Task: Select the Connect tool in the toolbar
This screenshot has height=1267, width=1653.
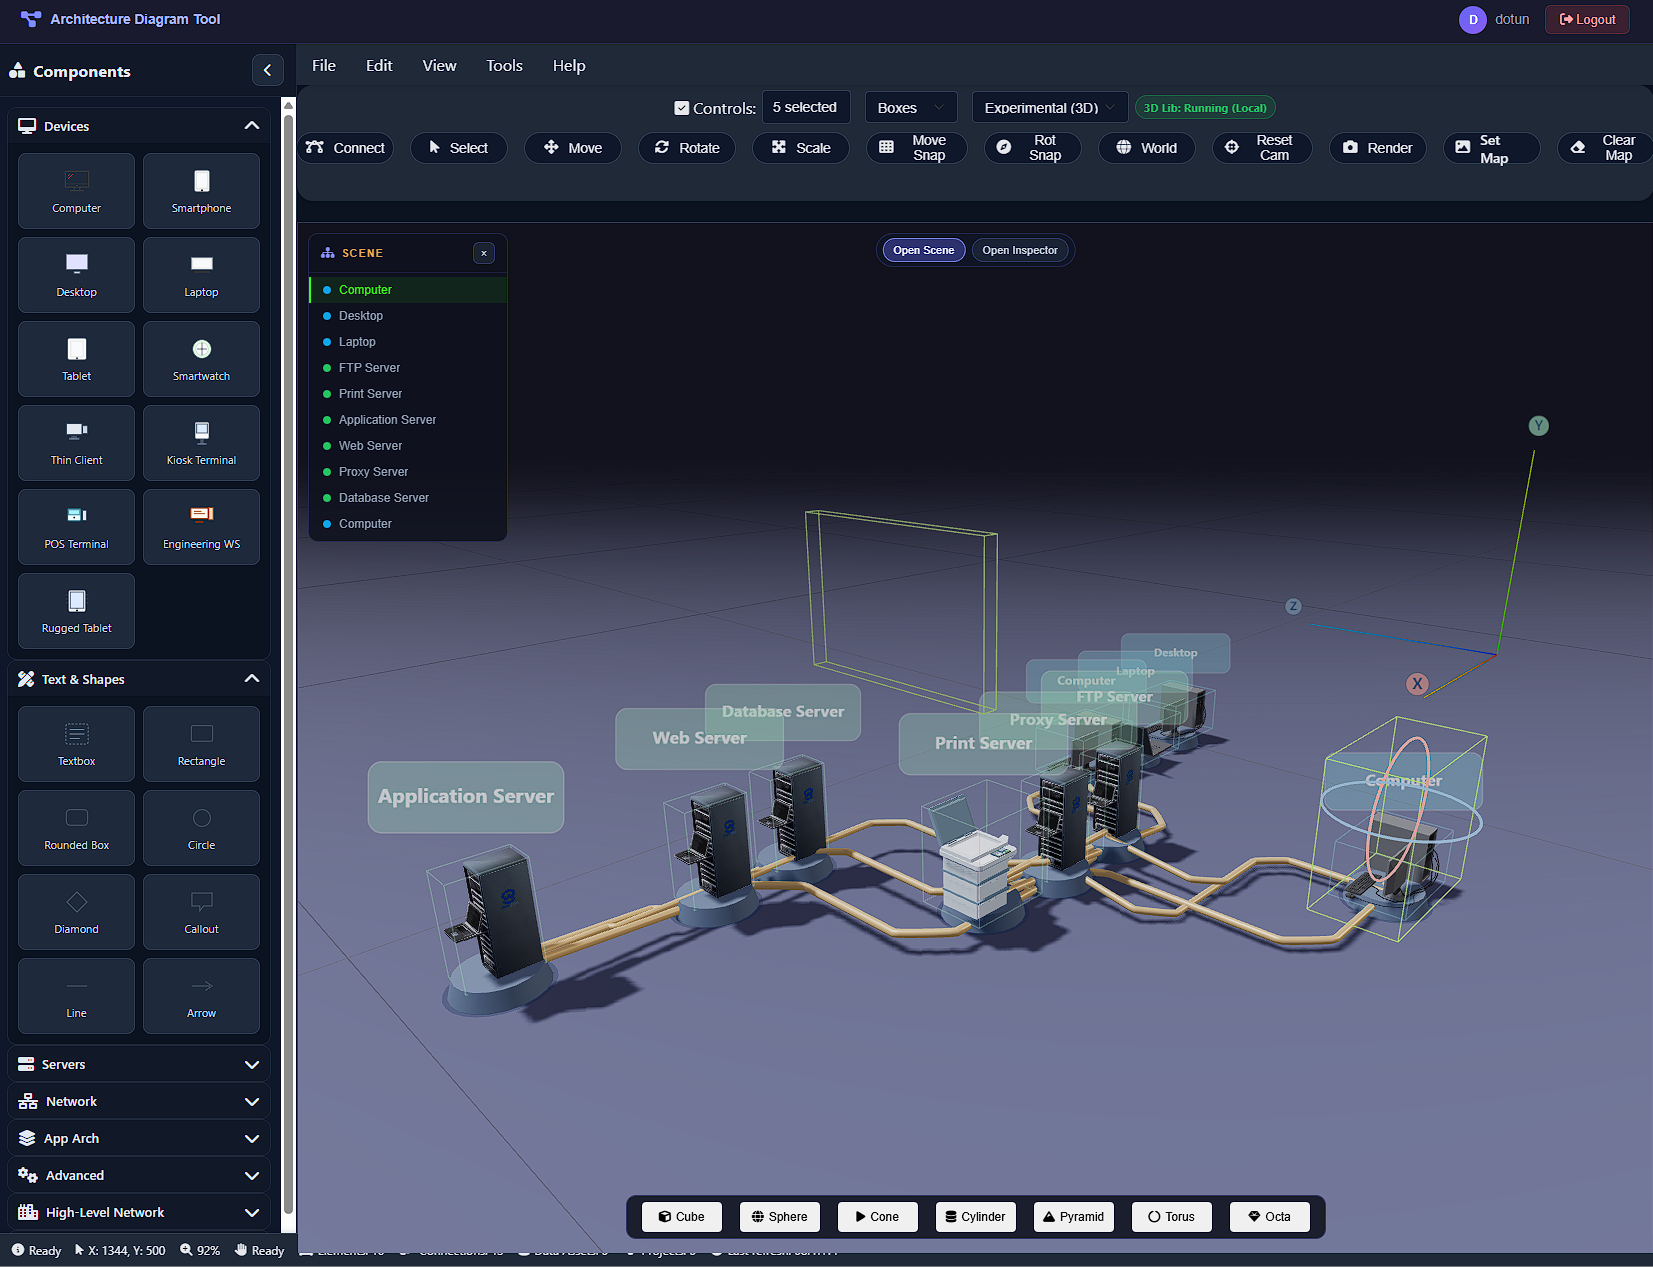Action: click(345, 147)
